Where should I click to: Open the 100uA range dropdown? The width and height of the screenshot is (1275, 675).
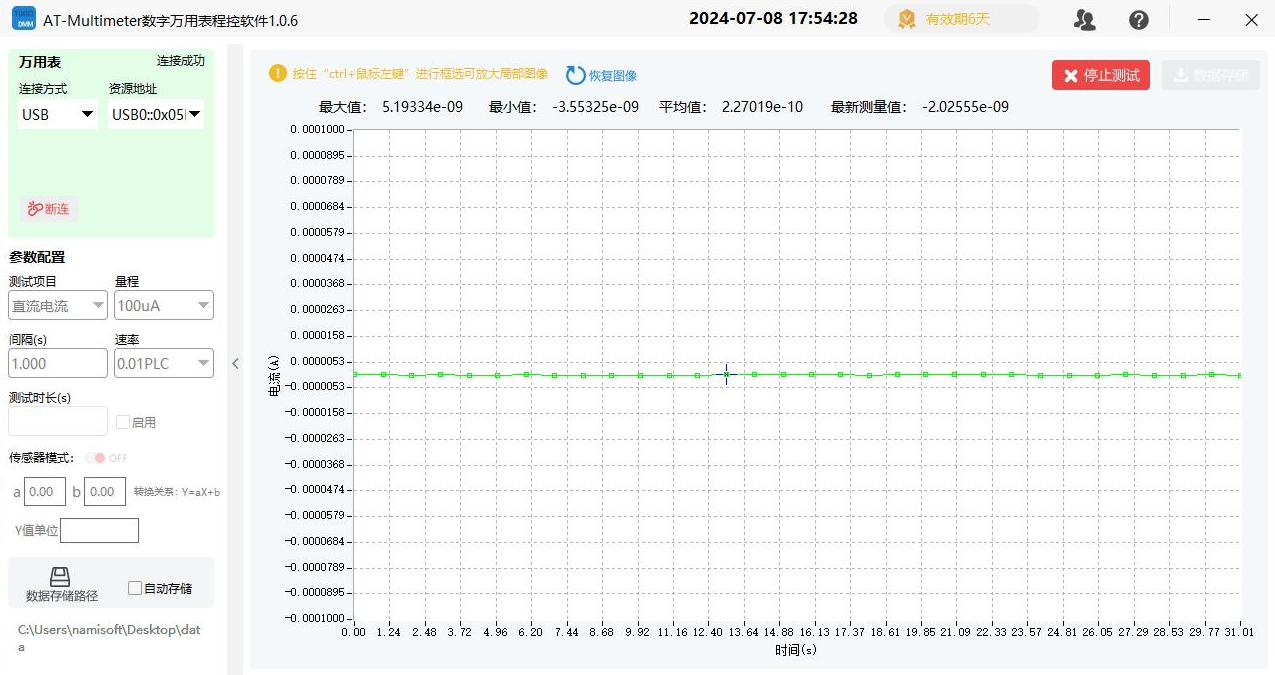coord(164,306)
